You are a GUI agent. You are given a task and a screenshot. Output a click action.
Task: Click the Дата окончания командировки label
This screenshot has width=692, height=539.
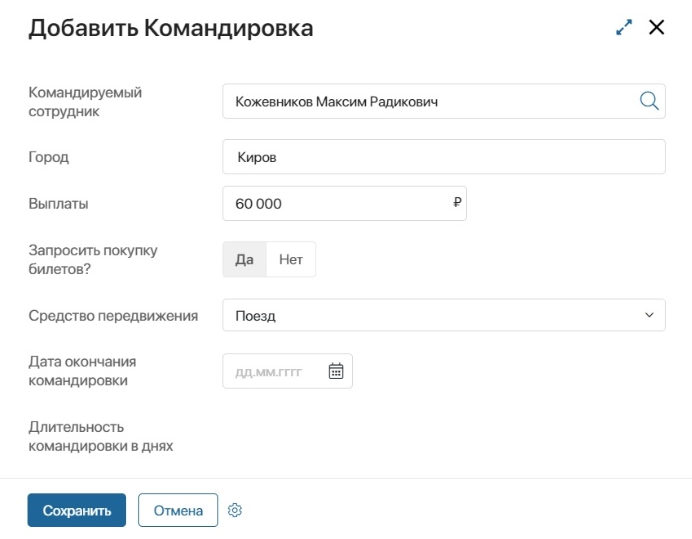[x=82, y=371]
